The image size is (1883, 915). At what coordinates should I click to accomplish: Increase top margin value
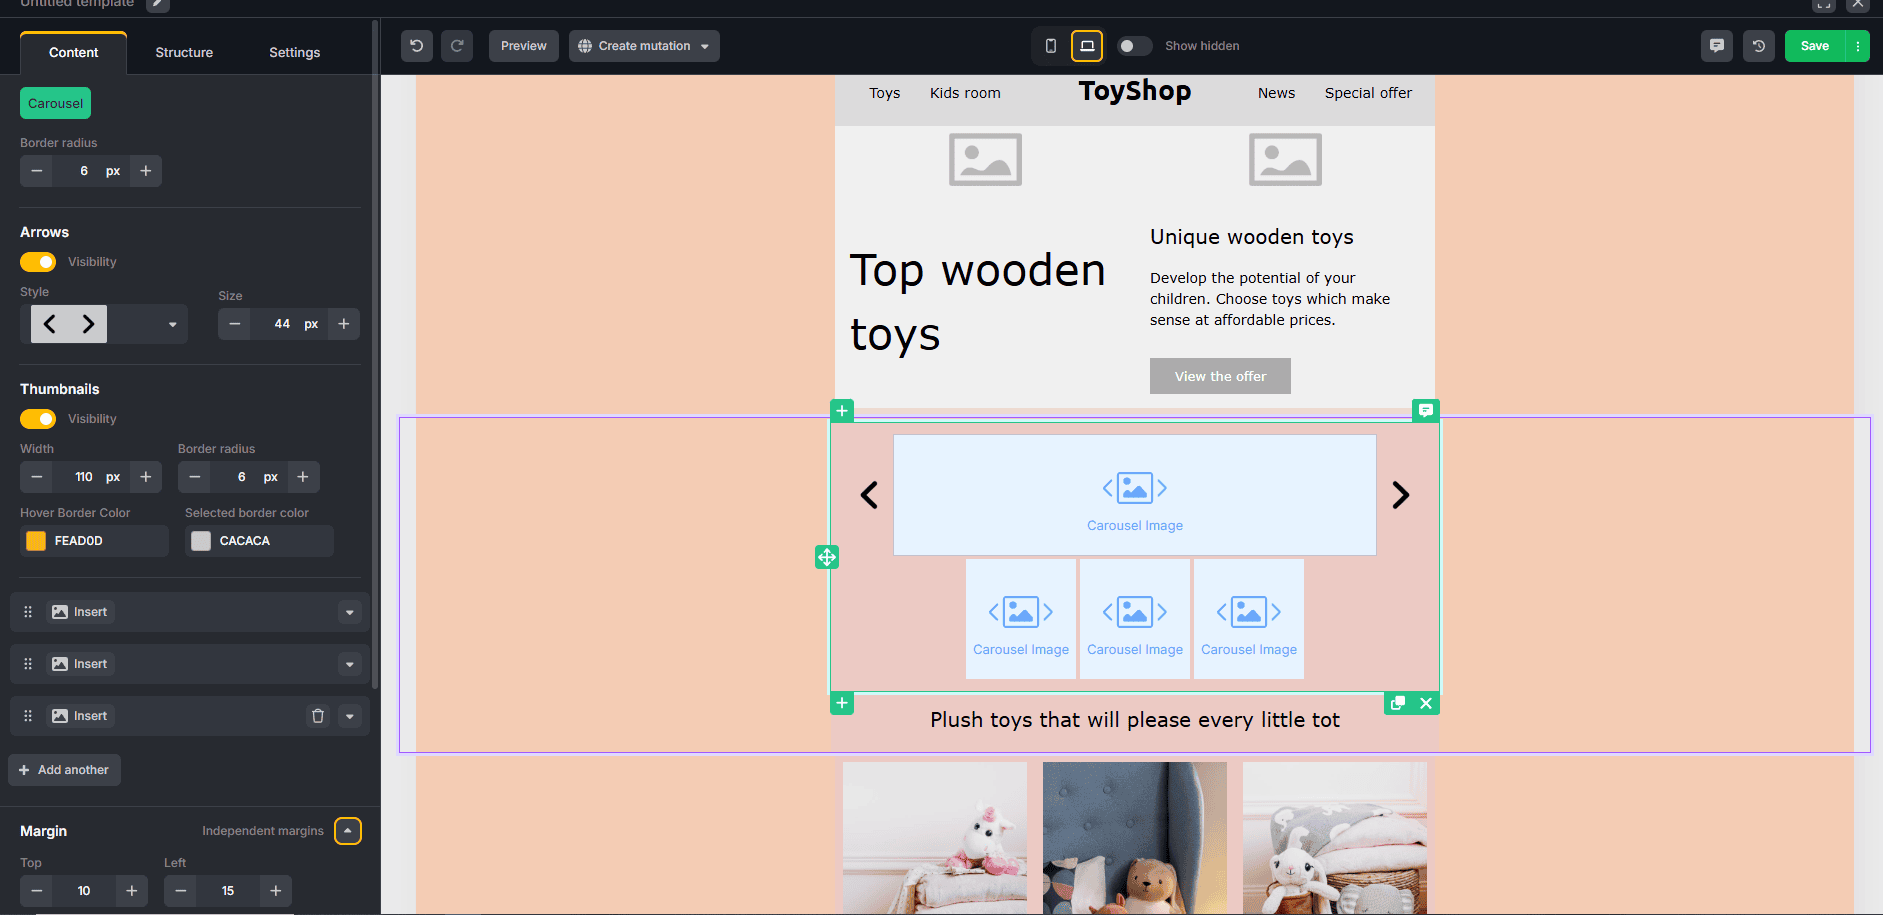[x=132, y=891]
